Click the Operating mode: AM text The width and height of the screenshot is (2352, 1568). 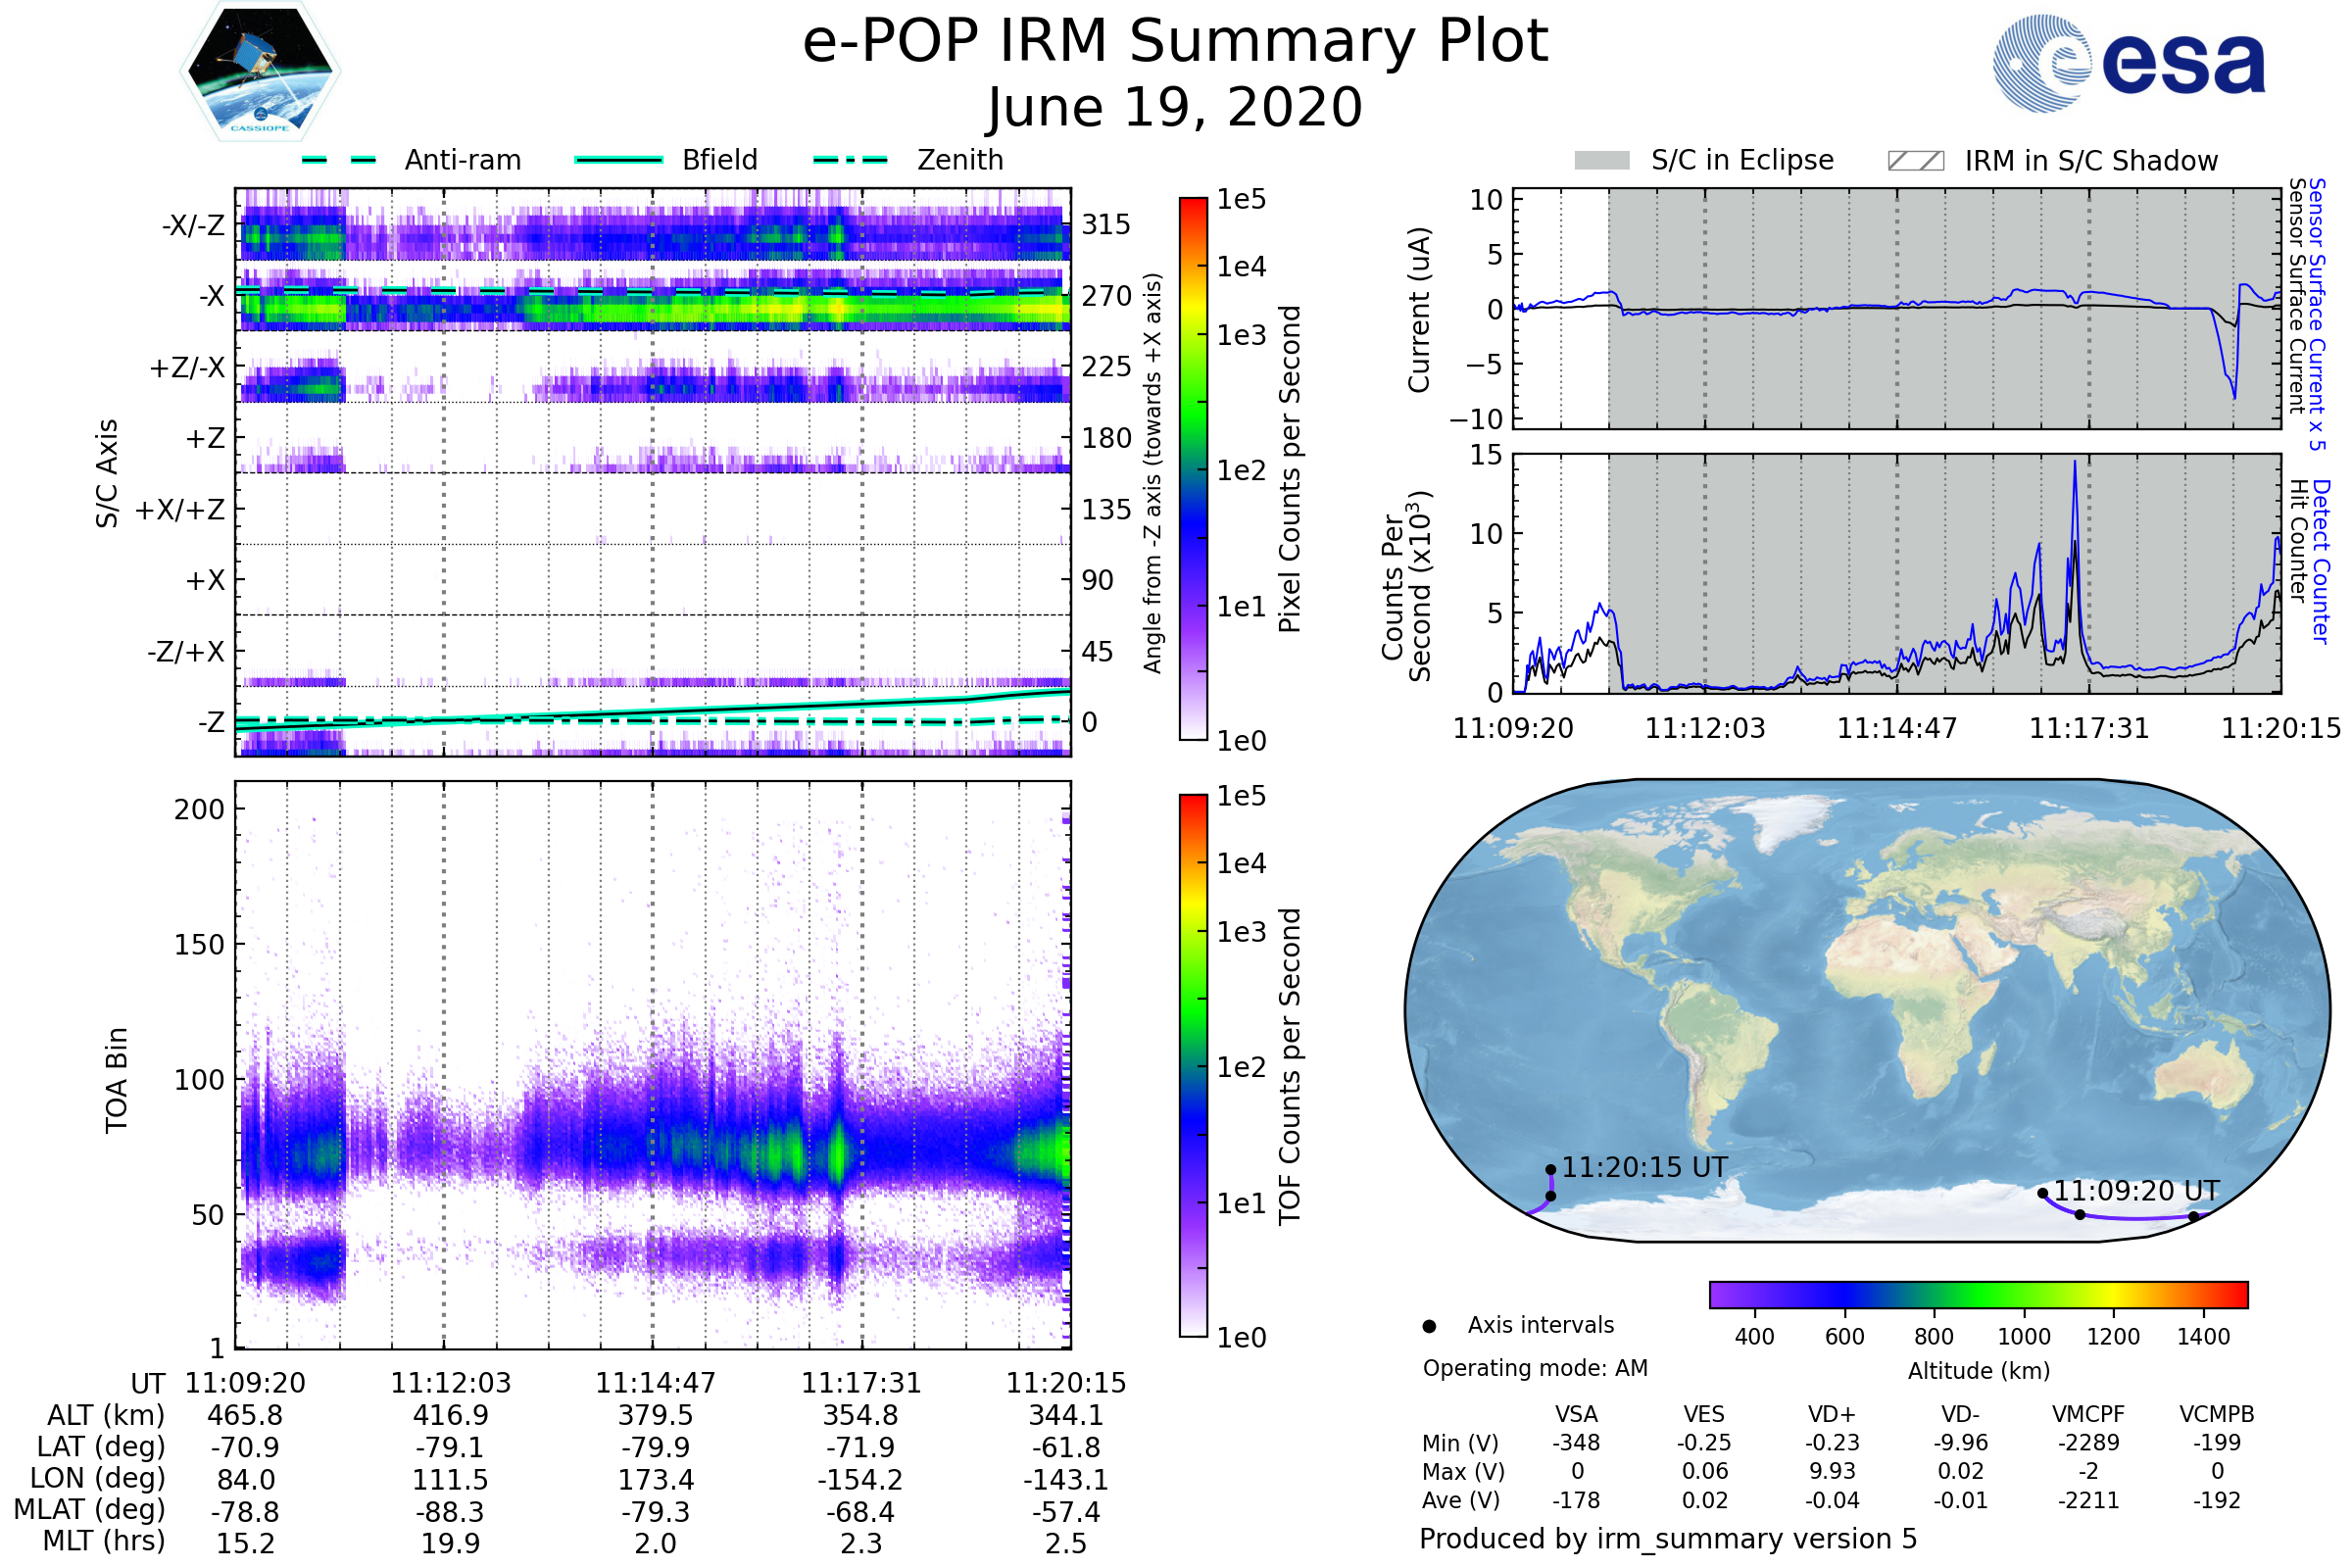[1535, 1368]
